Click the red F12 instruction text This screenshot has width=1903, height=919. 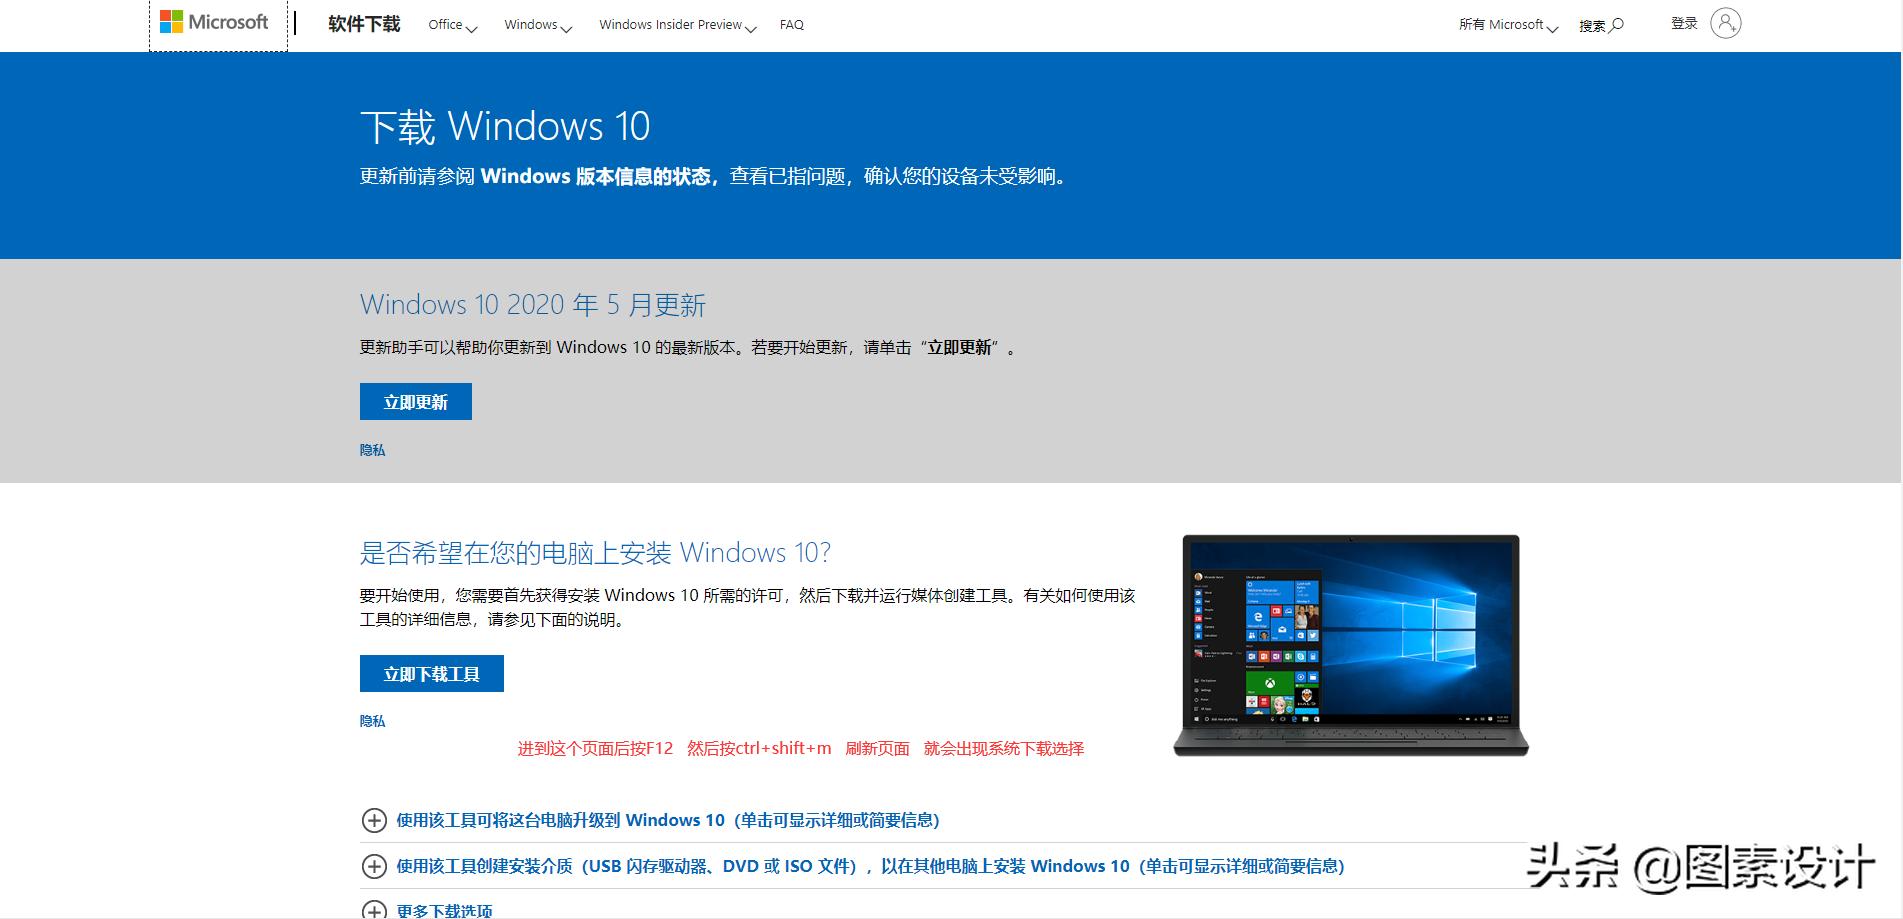[801, 748]
